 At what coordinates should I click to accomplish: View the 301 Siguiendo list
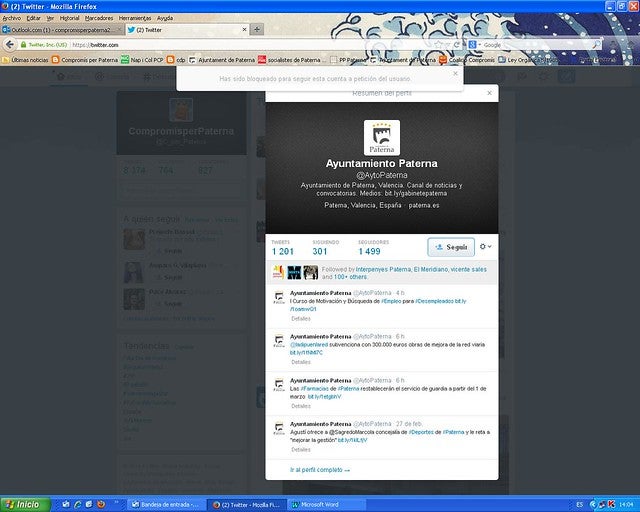pyautogui.click(x=320, y=247)
